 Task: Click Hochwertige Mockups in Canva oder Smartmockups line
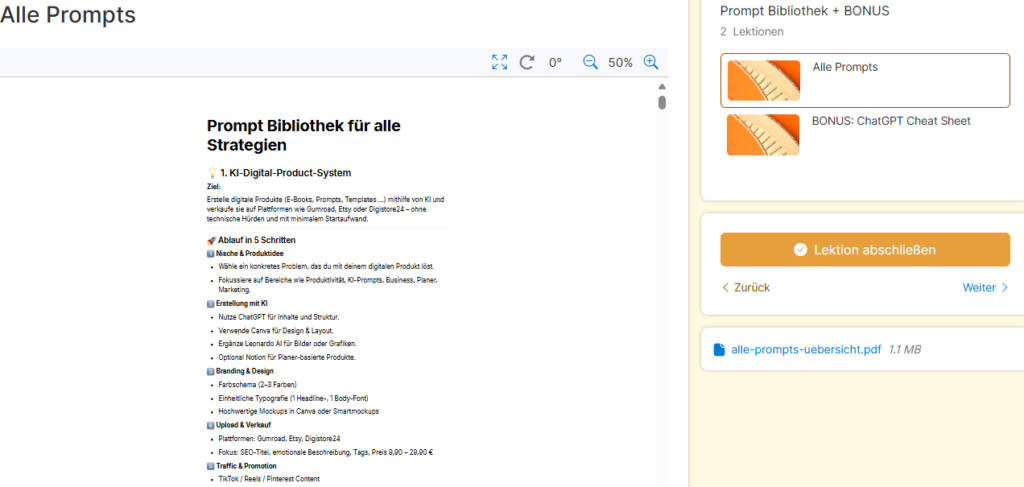coord(298,411)
